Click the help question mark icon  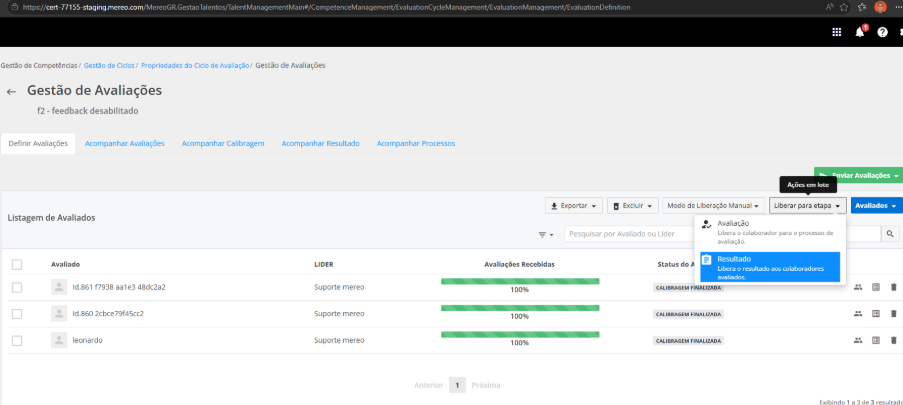(x=882, y=32)
